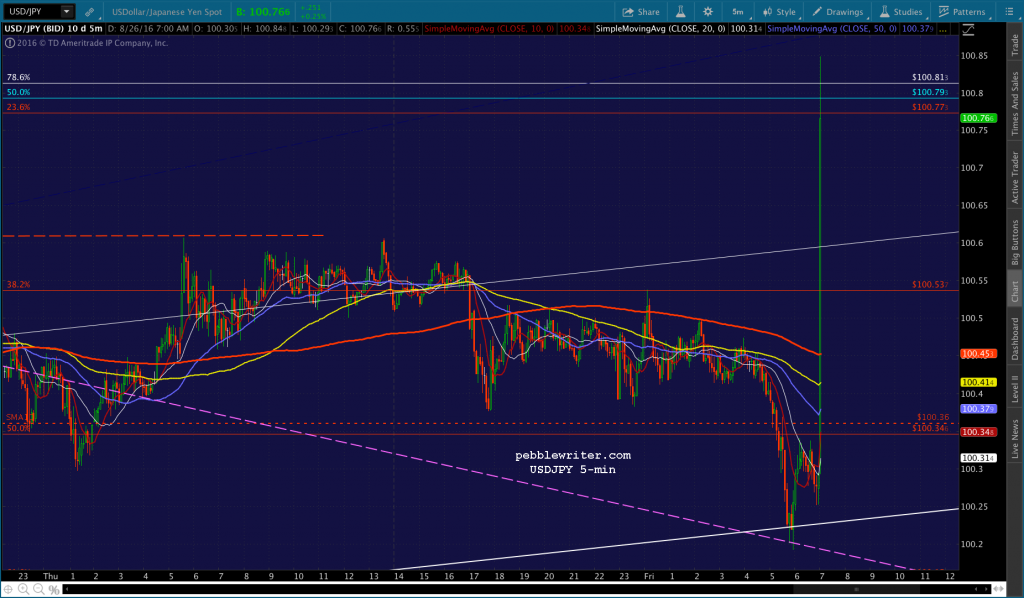Click the D: 8/26/16 7:00 AM date readout
Image resolution: width=1024 pixels, height=598 pixels.
148,29
